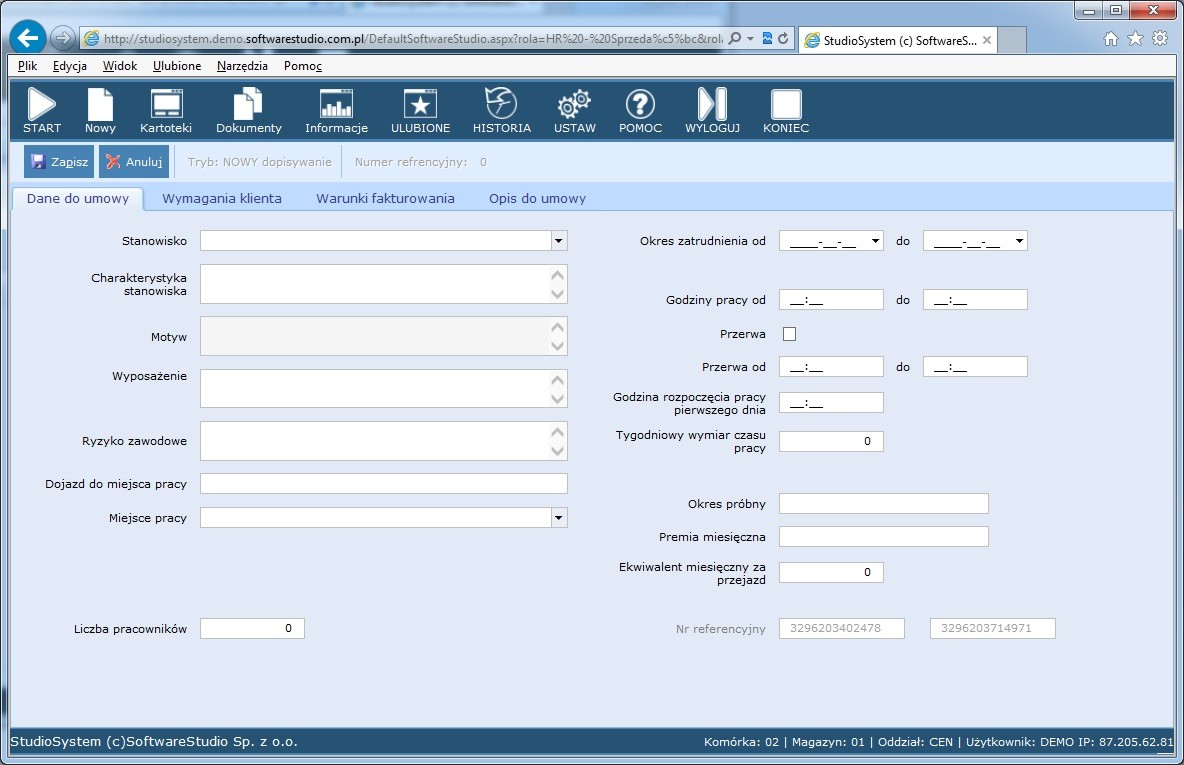Open the Kartoteki toolbar icon
Viewport: 1184px width, 765px height.
[165, 110]
